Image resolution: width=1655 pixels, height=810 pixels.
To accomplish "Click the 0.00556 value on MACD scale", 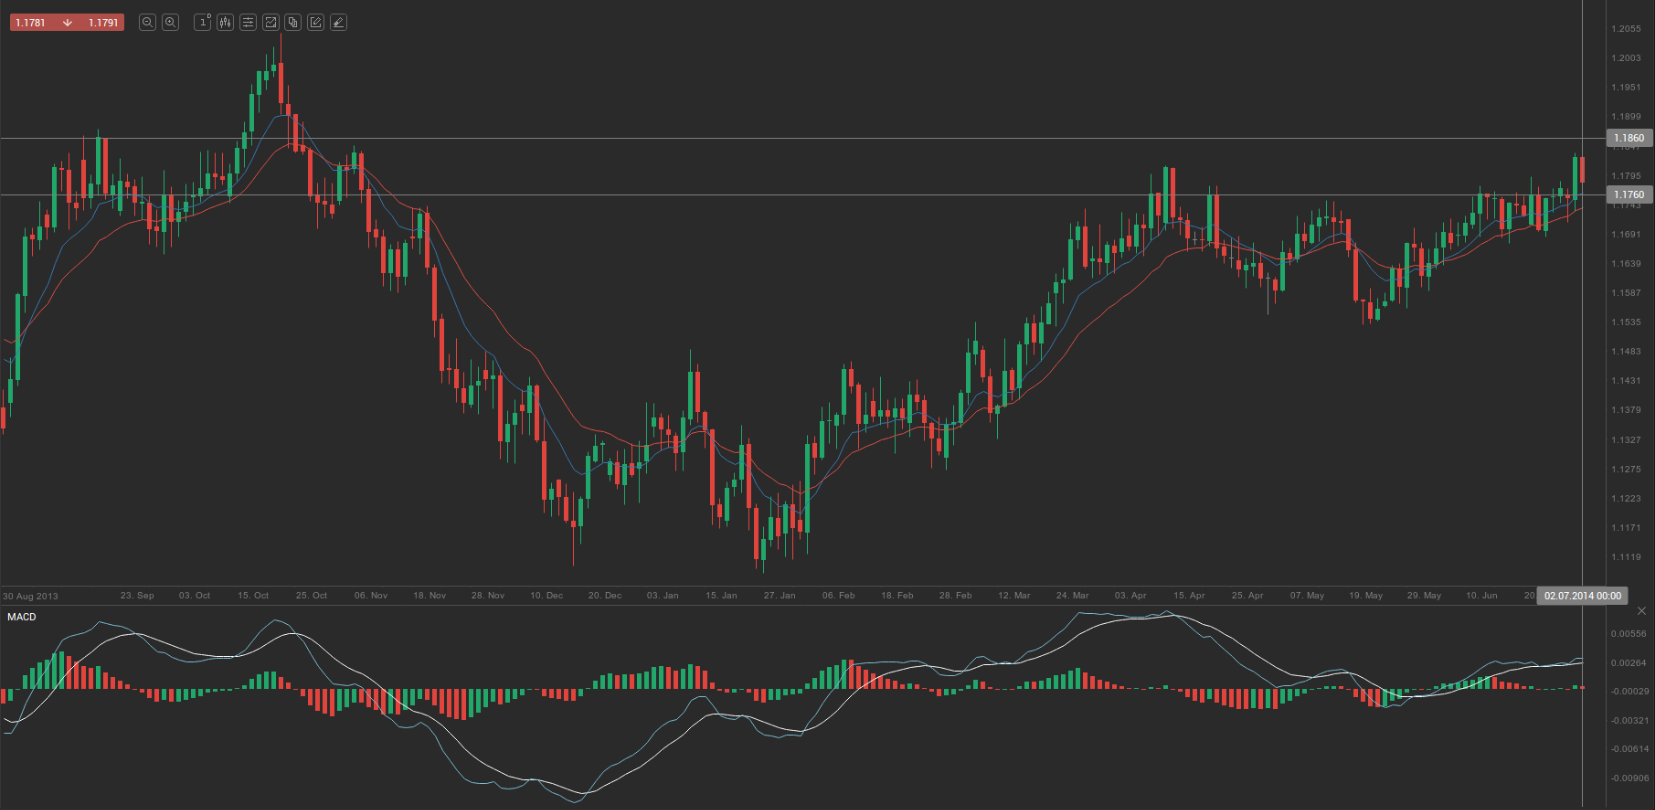I will [x=1628, y=634].
